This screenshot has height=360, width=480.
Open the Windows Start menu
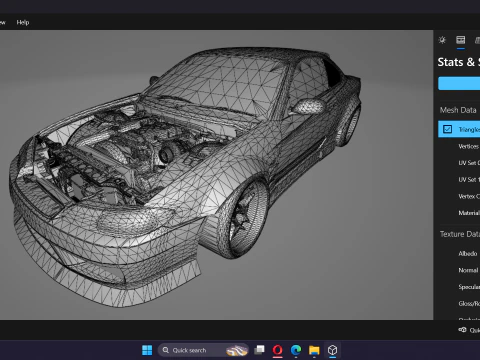147,350
